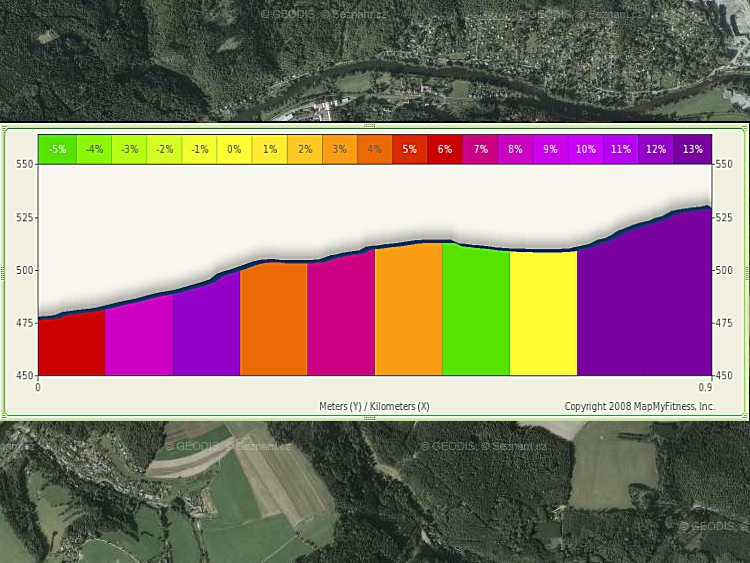The height and width of the screenshot is (563, 750).
Task: Click the bottom edge grip of the elevation panel
Action: coord(369,419)
